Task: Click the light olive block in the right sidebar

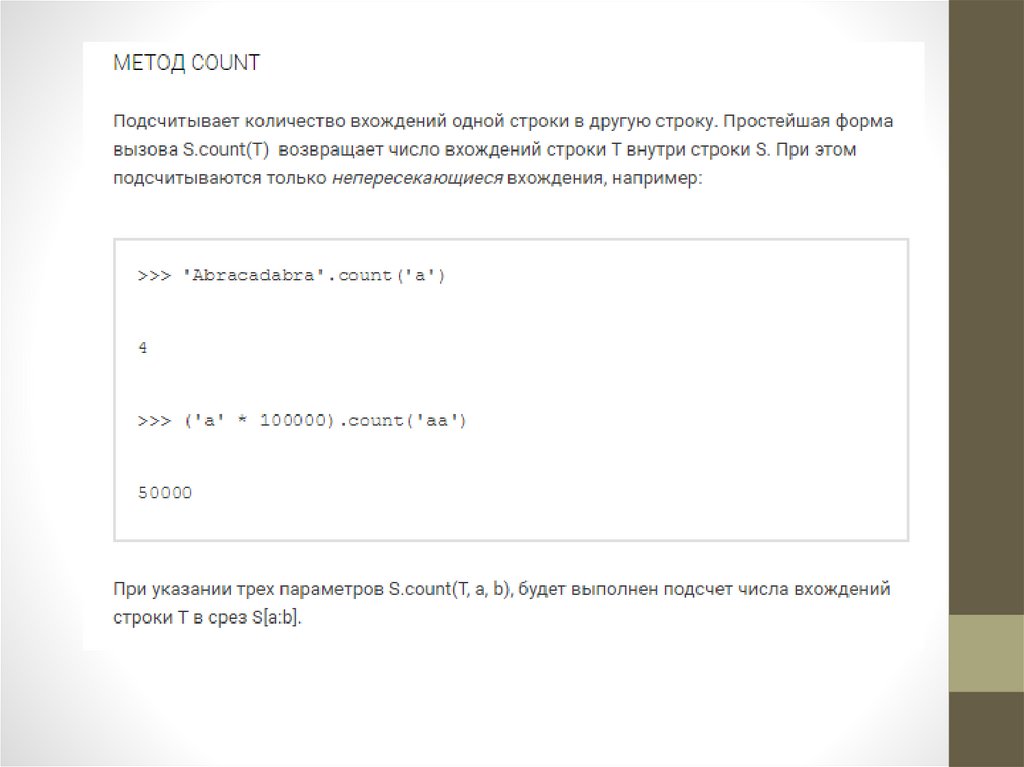Action: click(986, 653)
